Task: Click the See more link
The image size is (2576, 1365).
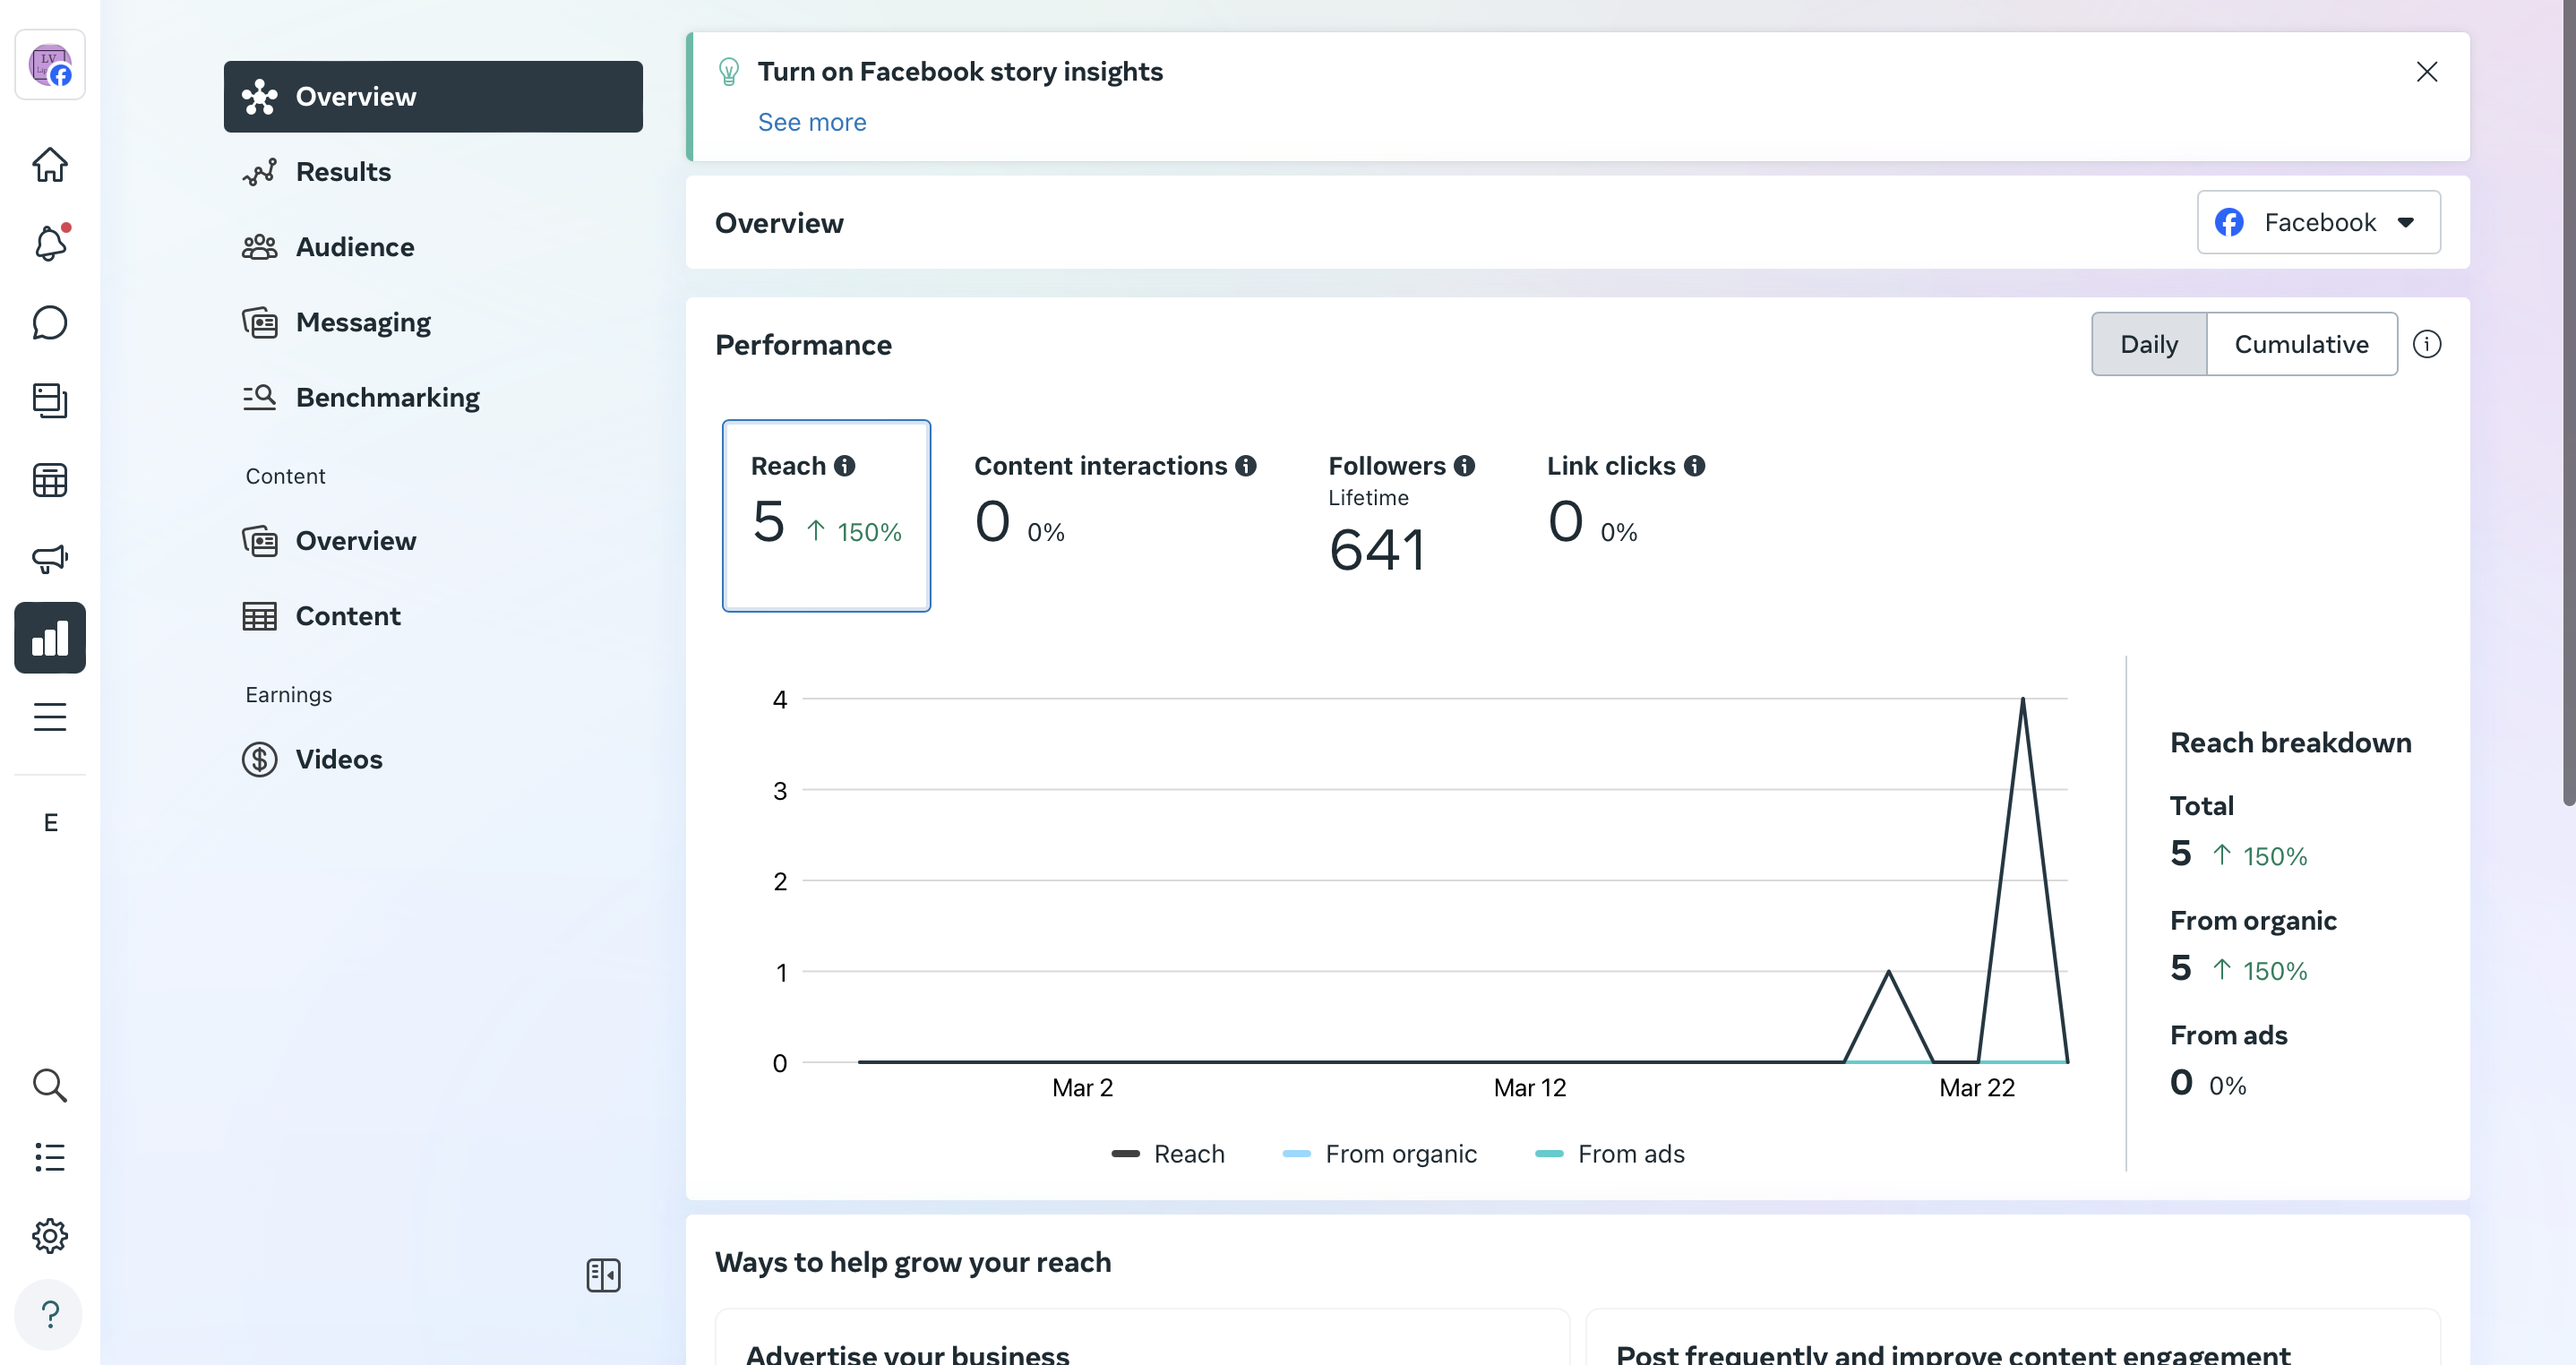Action: tap(811, 122)
